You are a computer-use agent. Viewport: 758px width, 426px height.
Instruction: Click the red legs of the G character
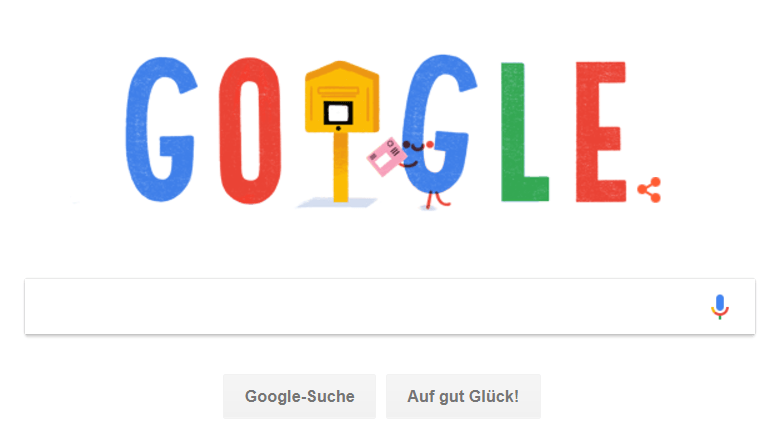437,199
